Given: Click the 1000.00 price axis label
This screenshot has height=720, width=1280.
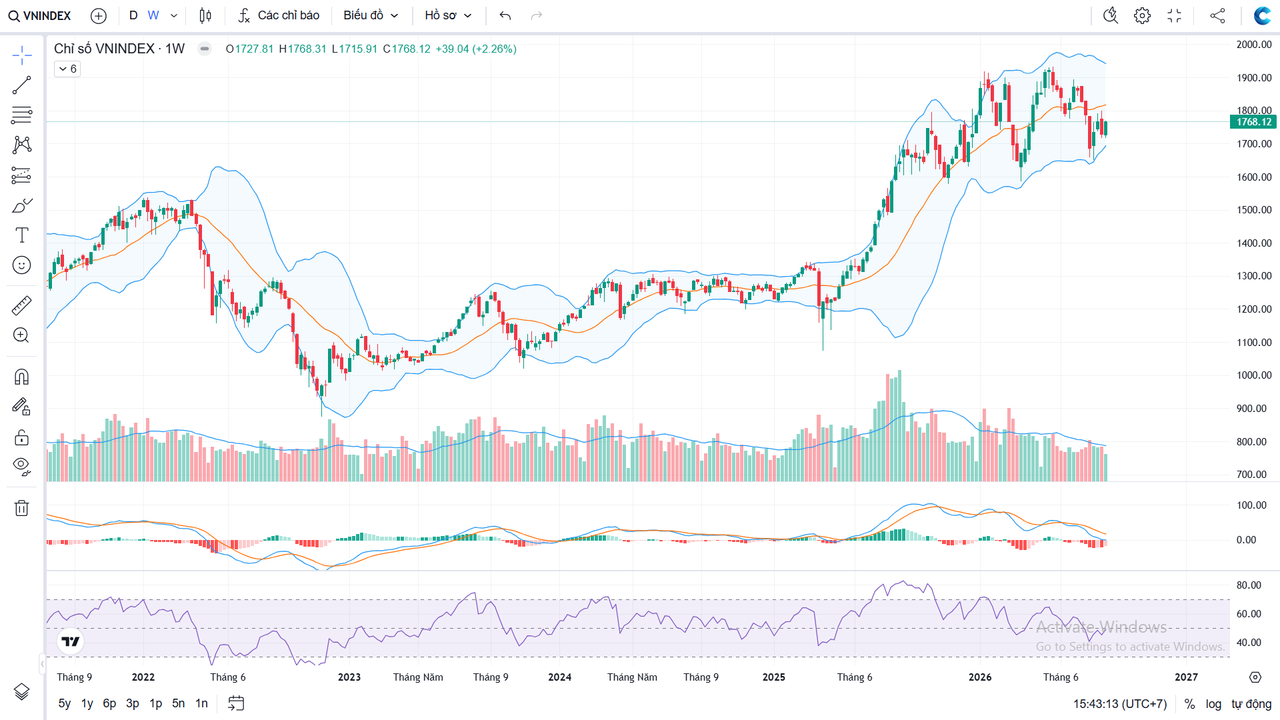Looking at the screenshot, I should (1253, 376).
